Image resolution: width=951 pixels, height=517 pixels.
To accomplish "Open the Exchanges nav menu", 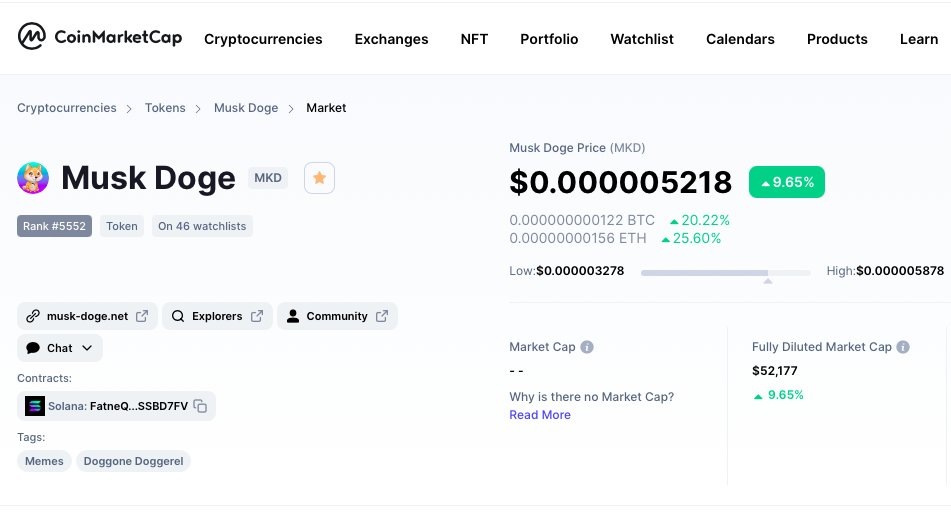I will click(x=391, y=39).
